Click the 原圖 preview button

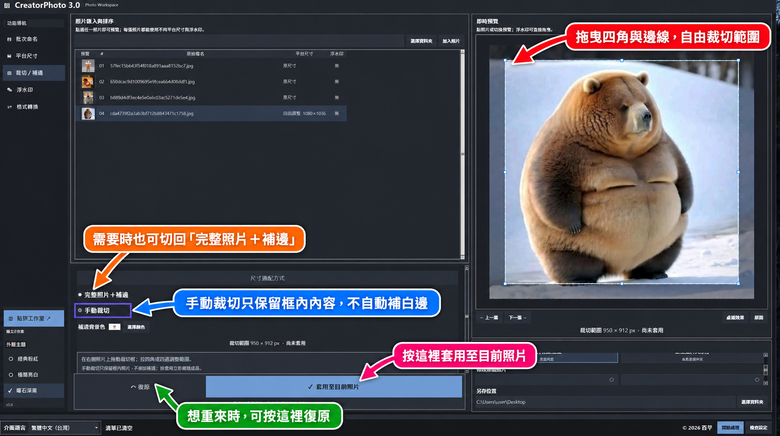pyautogui.click(x=759, y=318)
